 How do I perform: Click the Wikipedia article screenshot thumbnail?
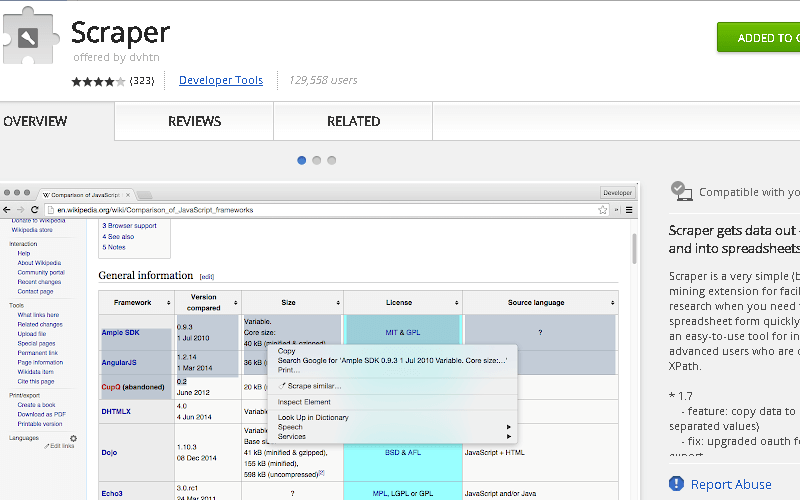tap(319, 340)
